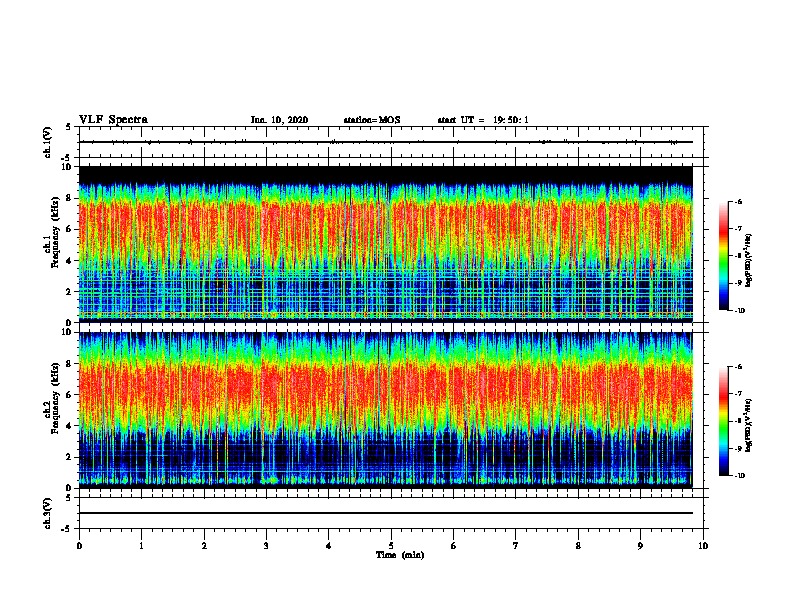Click the ch.3 voltage waveform trace
792x612 pixels.
[386, 513]
